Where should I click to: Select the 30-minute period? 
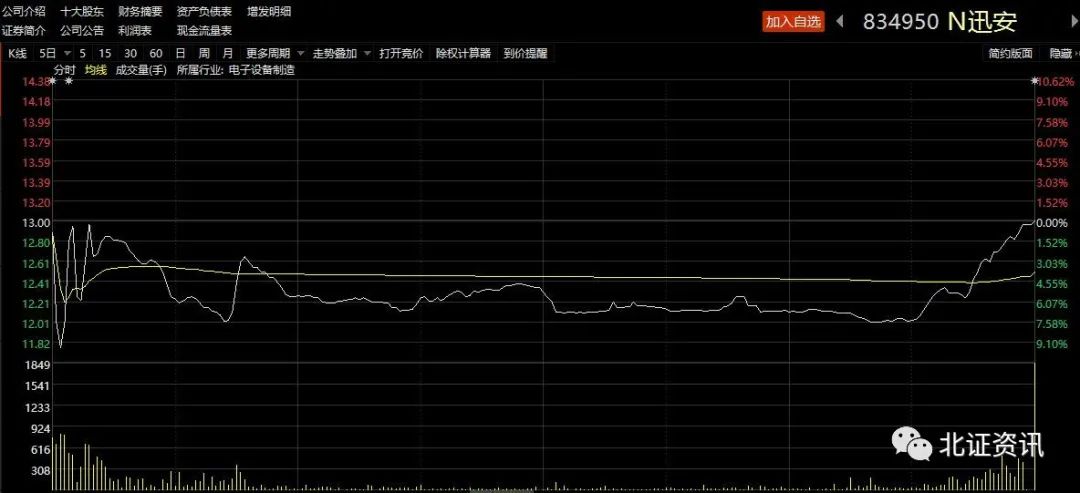(x=130, y=54)
